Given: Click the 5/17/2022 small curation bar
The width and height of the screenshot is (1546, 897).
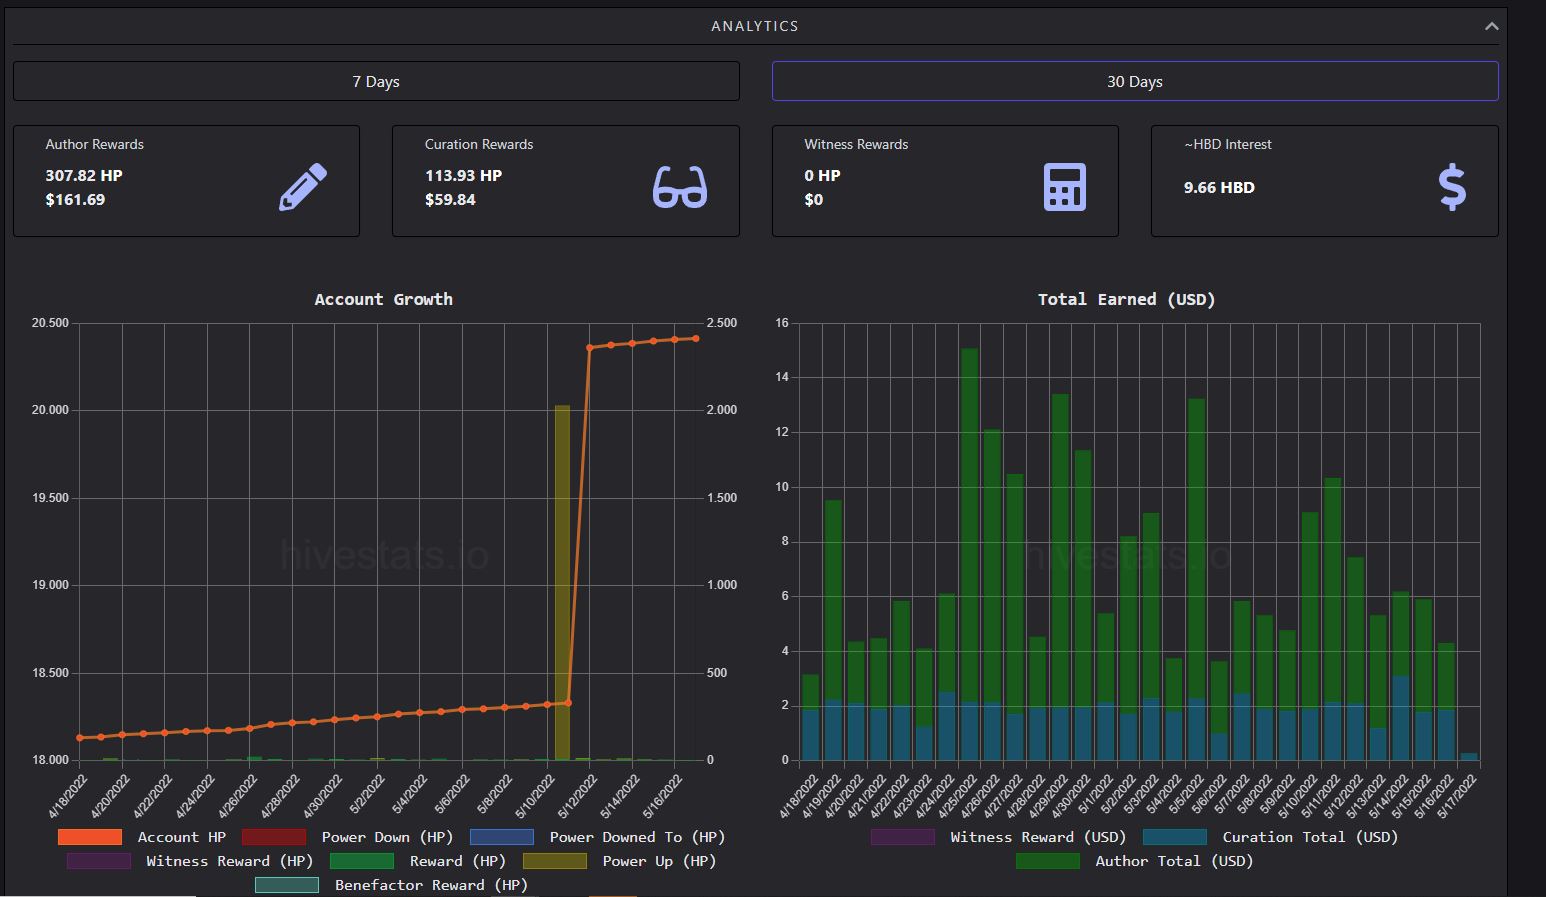Looking at the screenshot, I should click(1468, 757).
